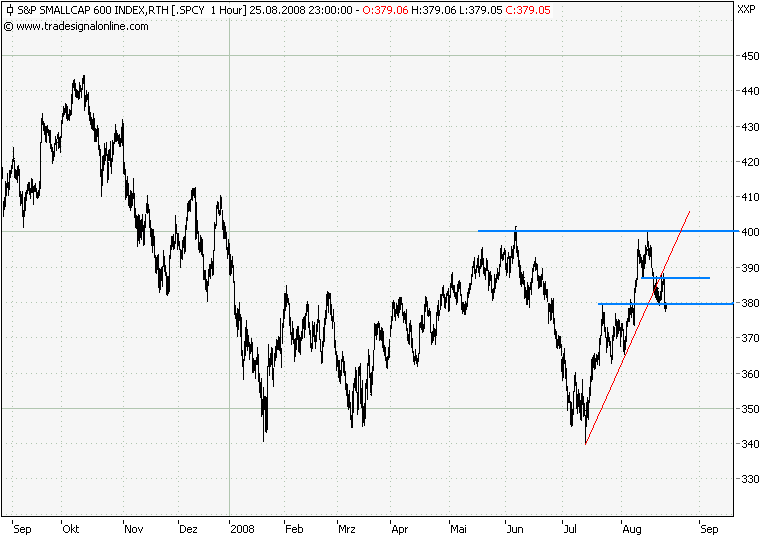Screen dimensions: 769x536
Task: Click the 400 price axis label
Action: click(x=750, y=232)
